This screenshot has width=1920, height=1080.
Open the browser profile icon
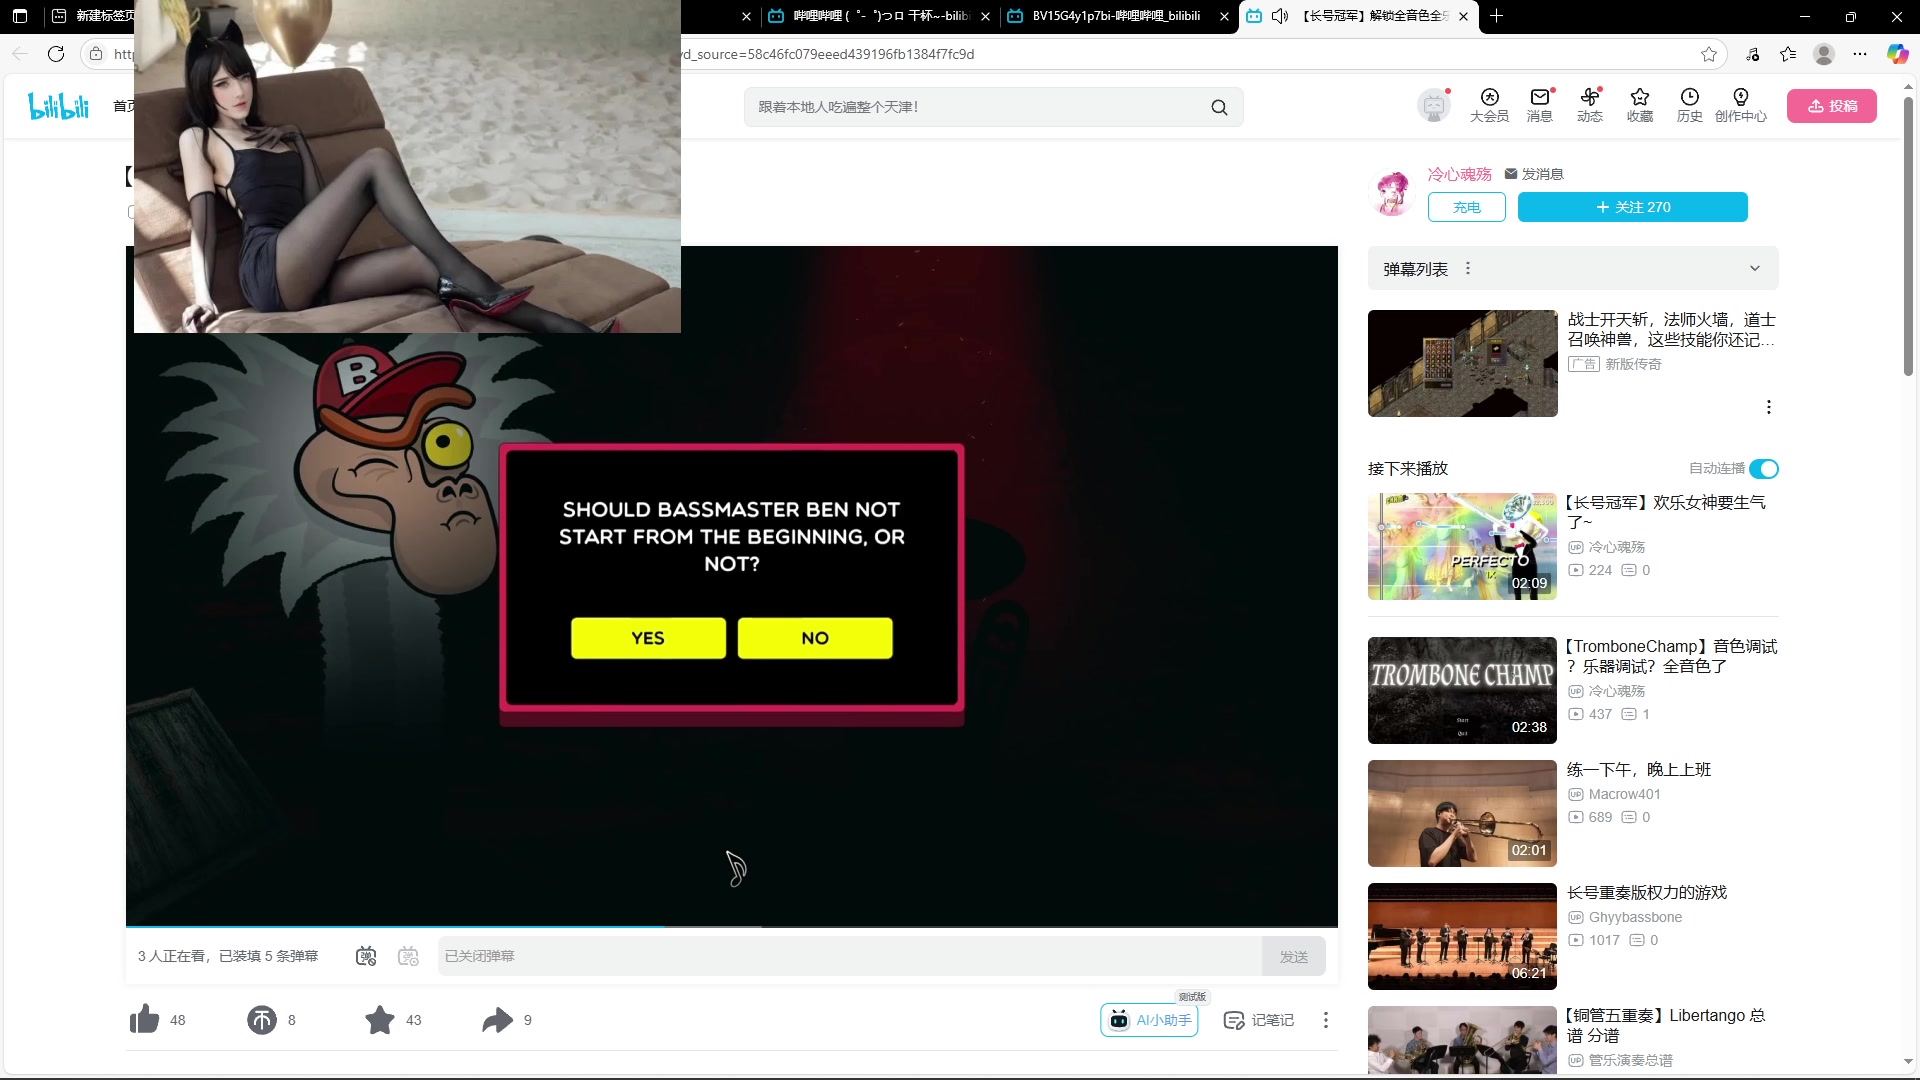click(1824, 54)
